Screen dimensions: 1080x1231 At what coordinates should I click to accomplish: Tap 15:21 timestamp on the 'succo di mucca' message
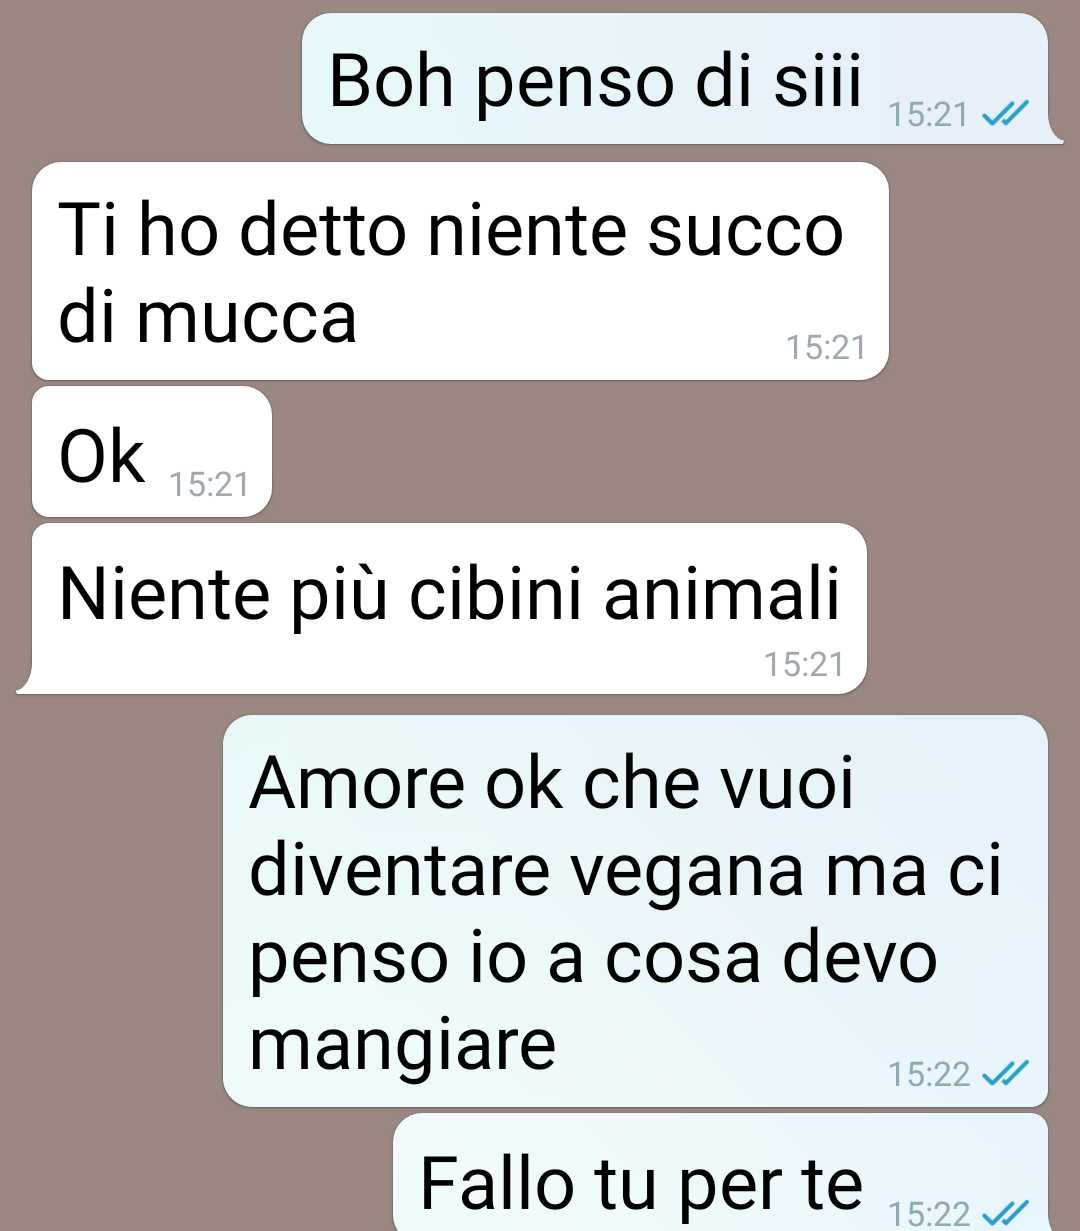point(825,347)
